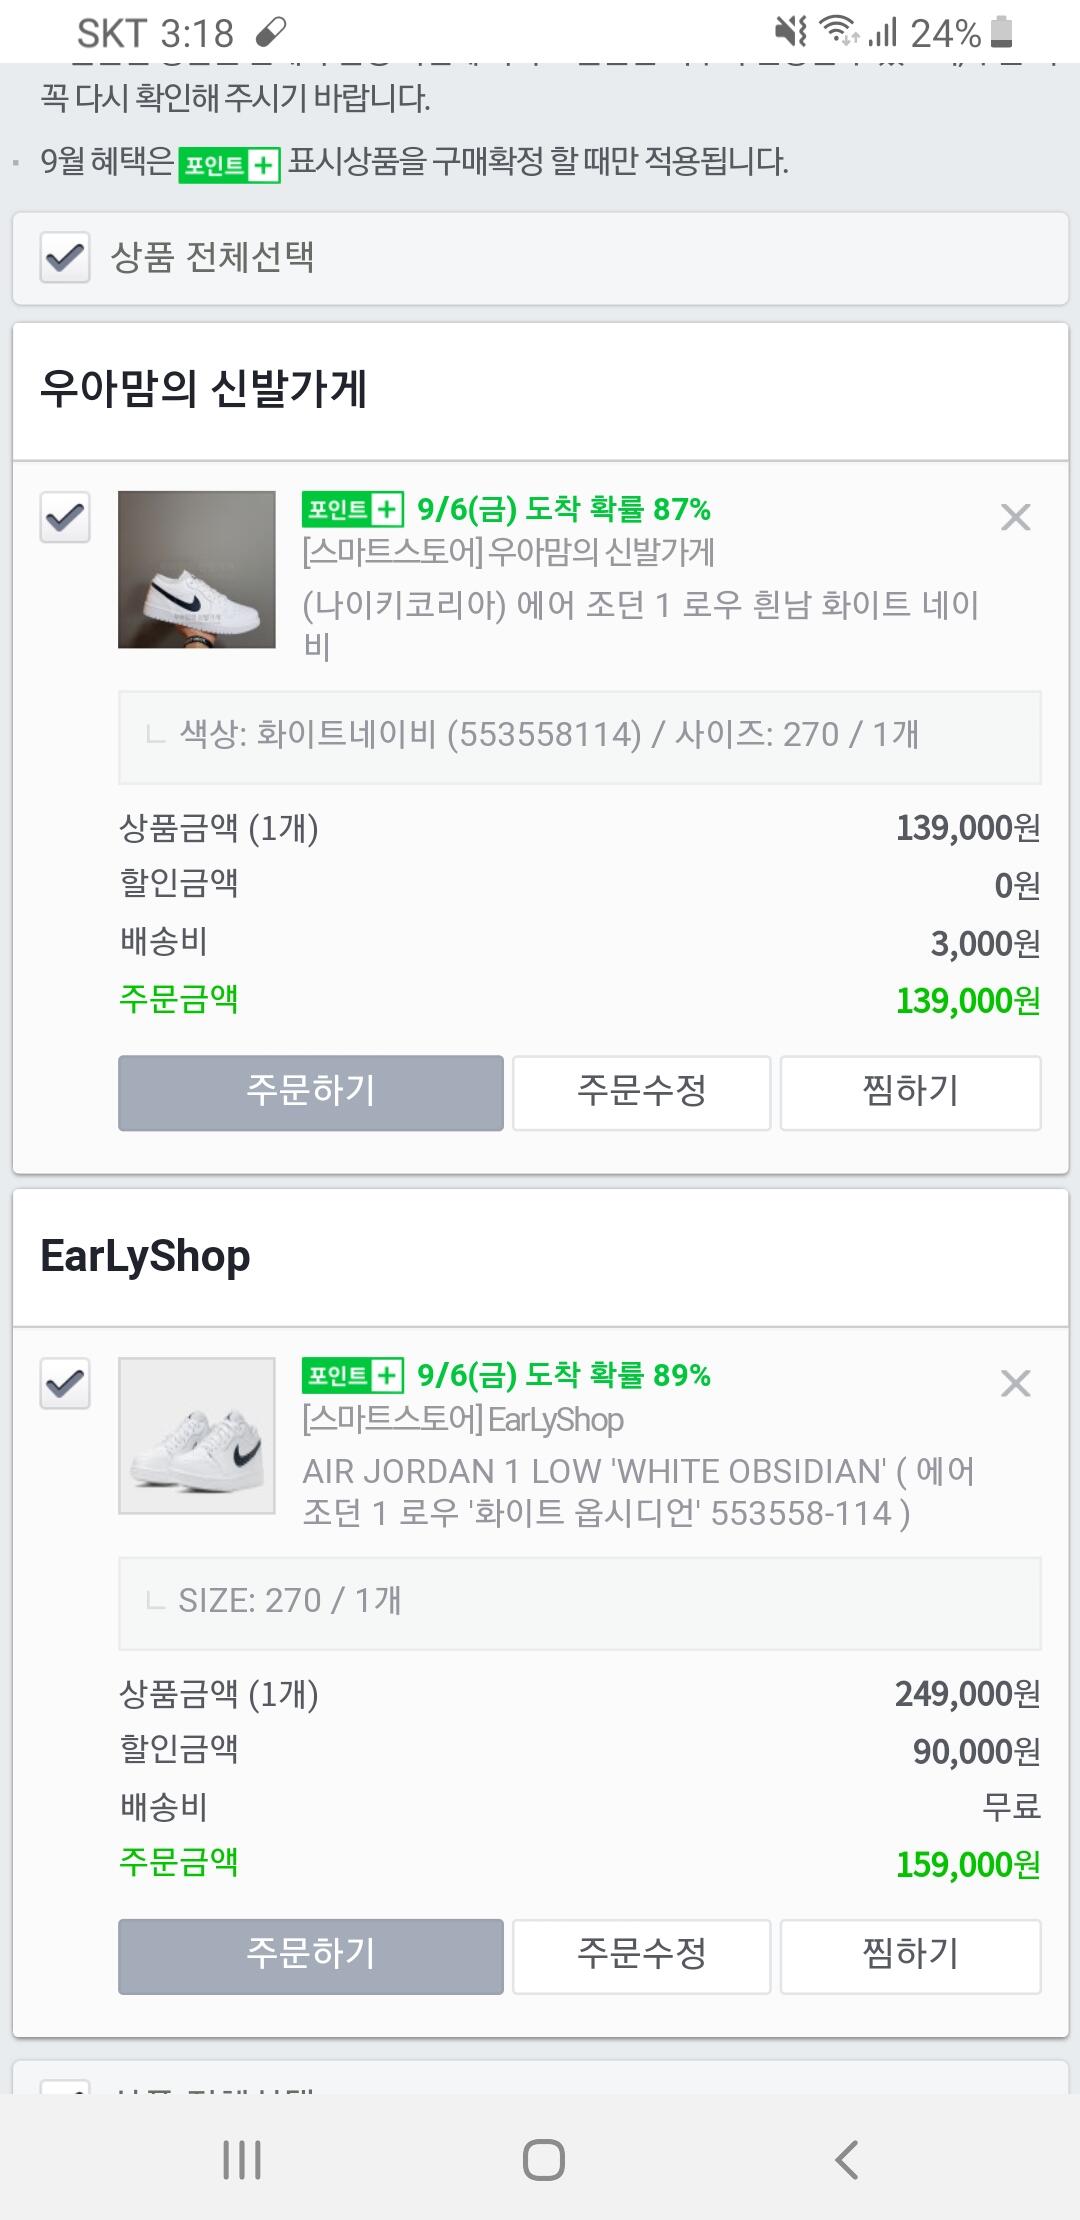Image resolution: width=1080 pixels, height=2220 pixels.
Task: Uncheck the AIR JORDAN 1 LOW item checkbox
Action: point(65,1384)
